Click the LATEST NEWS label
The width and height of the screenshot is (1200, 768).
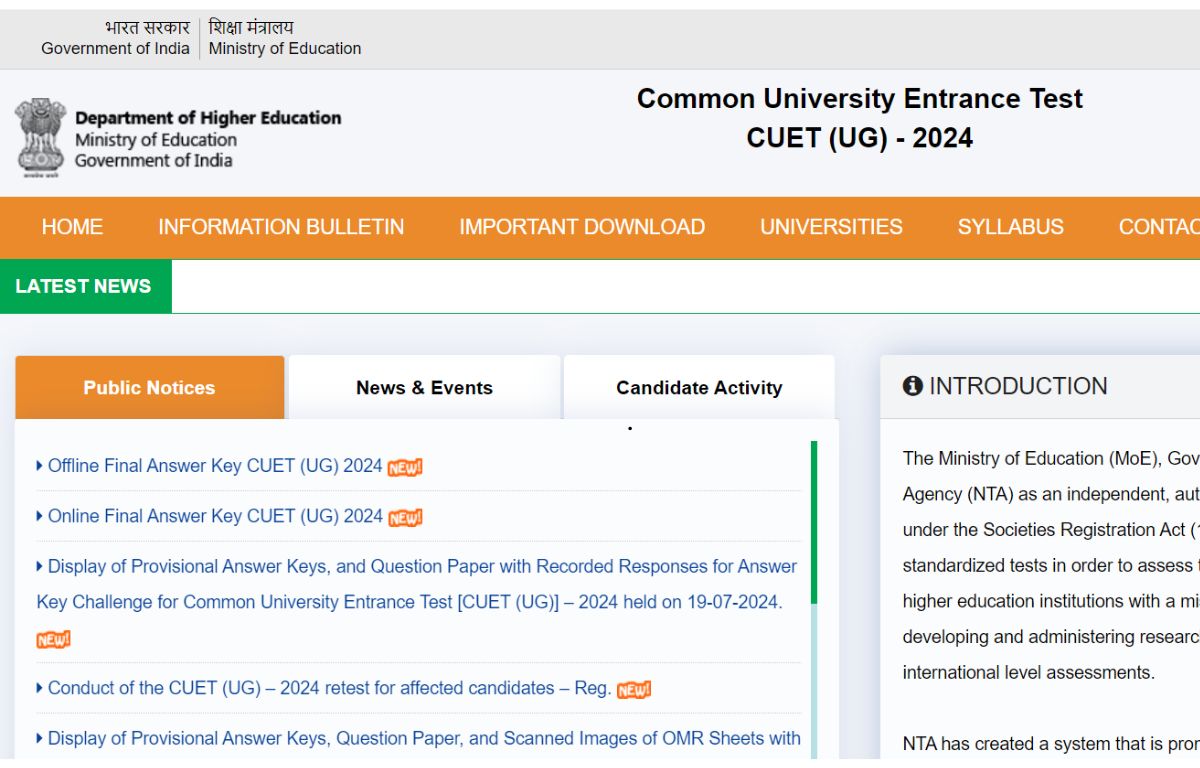click(85, 286)
